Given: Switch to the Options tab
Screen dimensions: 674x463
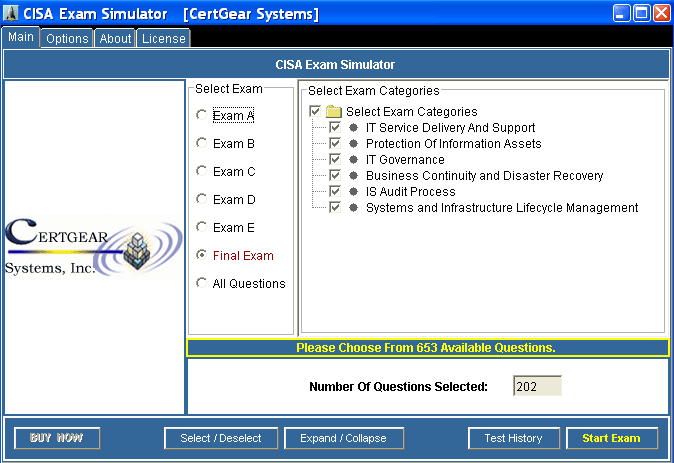Looking at the screenshot, I should pos(67,39).
